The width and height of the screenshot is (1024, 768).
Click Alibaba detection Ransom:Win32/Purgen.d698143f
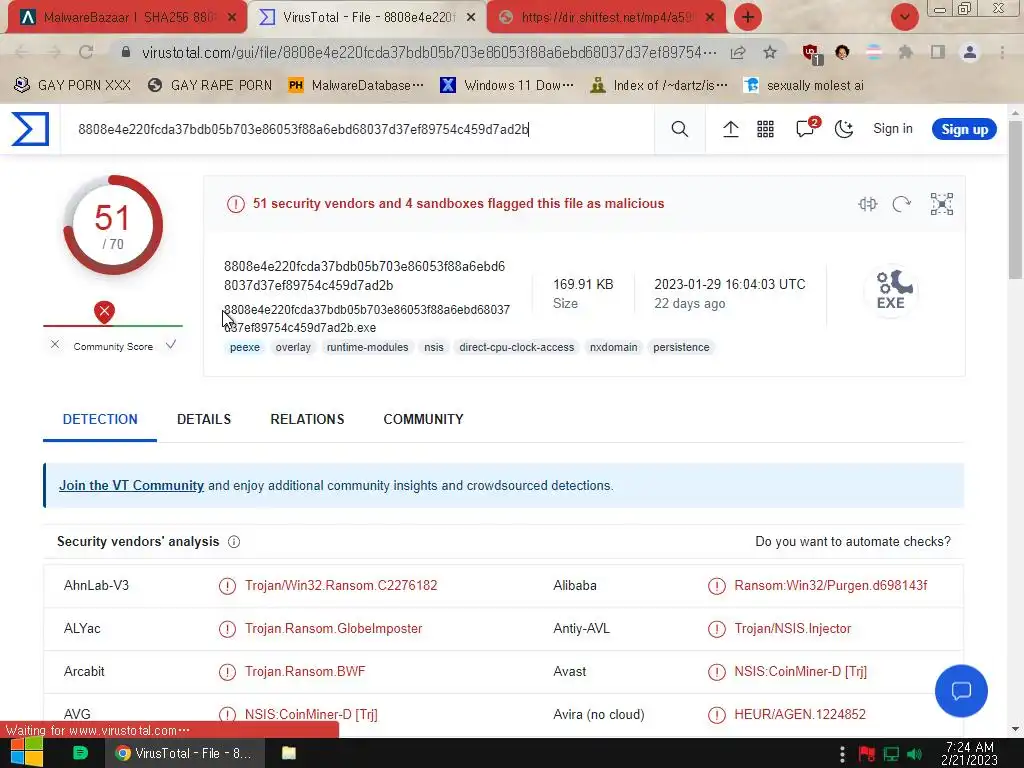831,585
